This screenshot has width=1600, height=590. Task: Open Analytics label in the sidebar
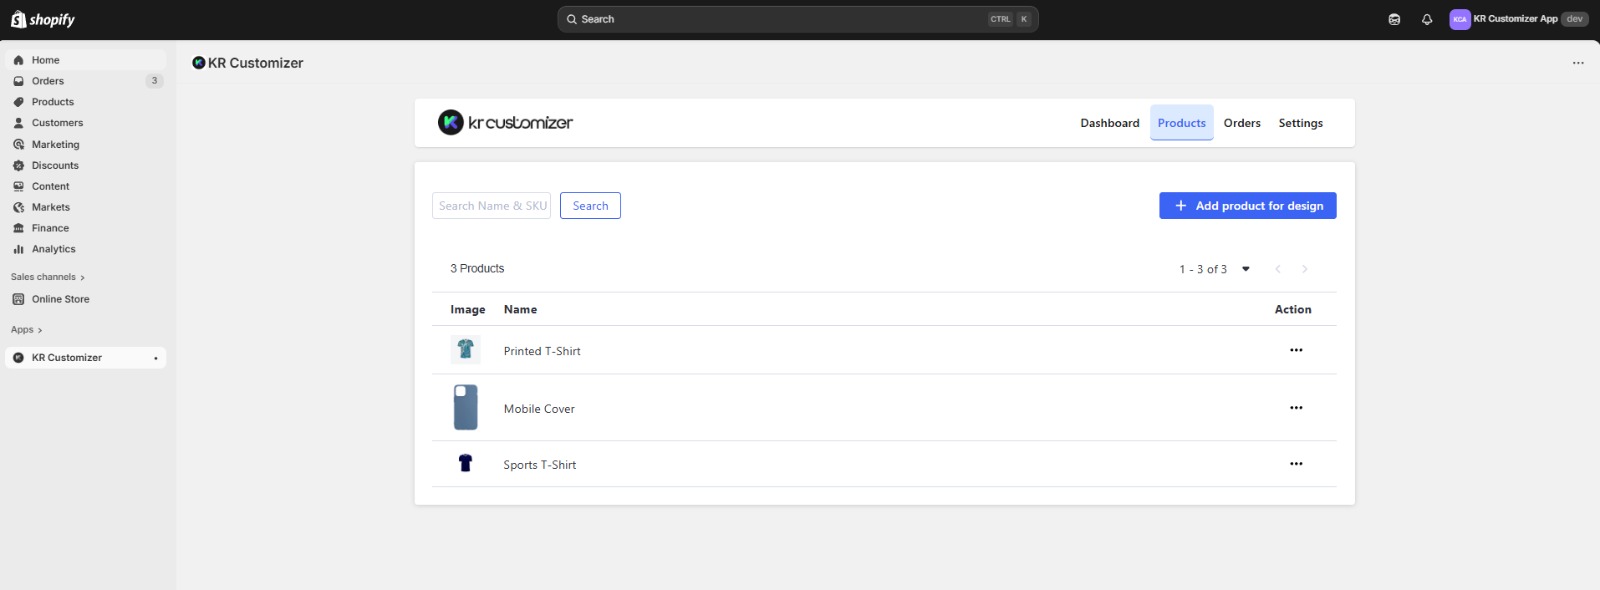(x=54, y=249)
